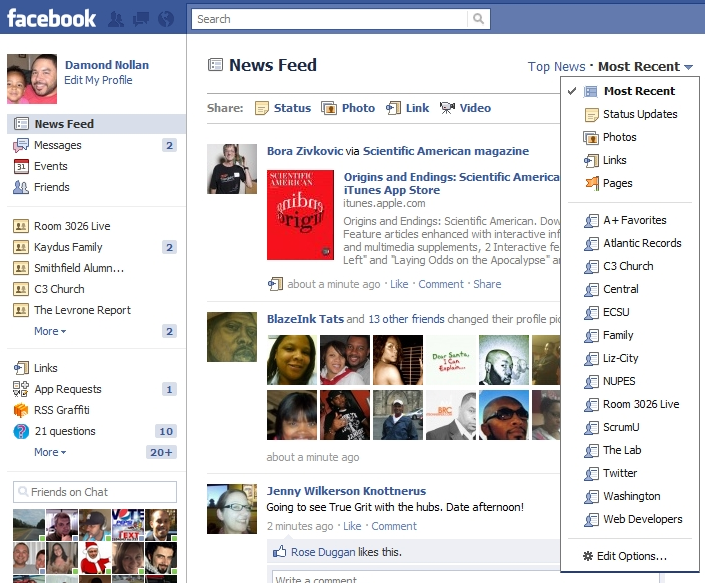Click the search magnifier button
Screen dimensions: 705x583
[x=478, y=19]
